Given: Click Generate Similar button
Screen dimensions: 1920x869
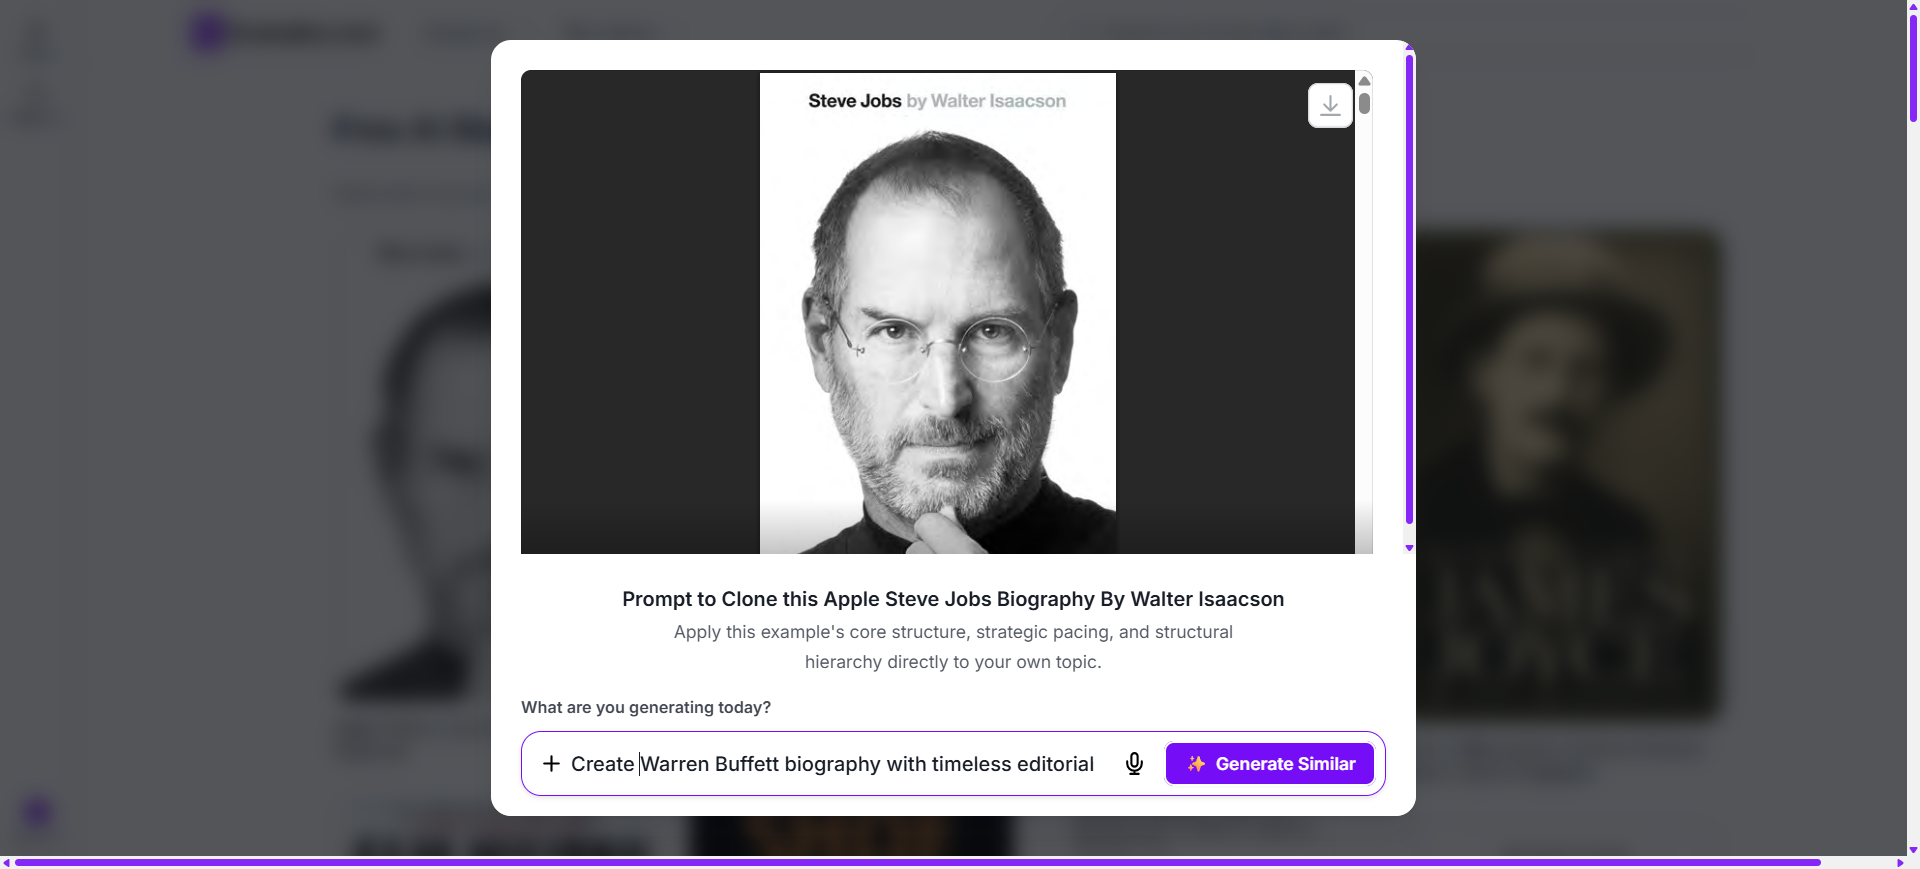Looking at the screenshot, I should tap(1270, 764).
